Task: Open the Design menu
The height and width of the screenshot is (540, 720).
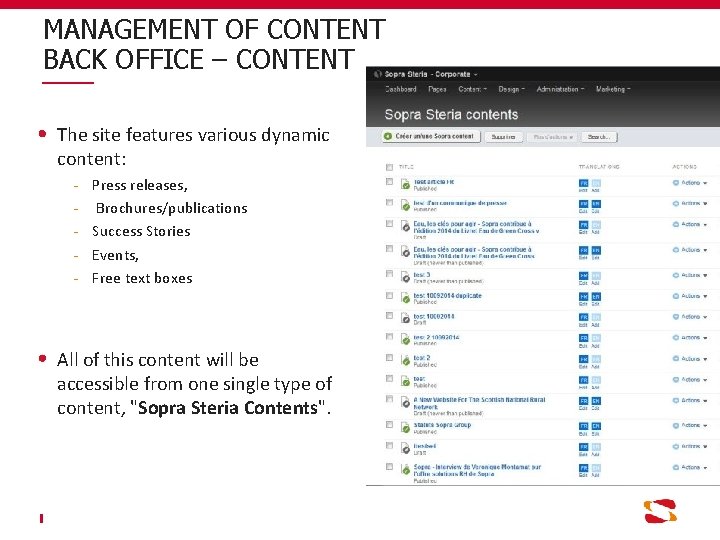Action: pyautogui.click(x=511, y=89)
